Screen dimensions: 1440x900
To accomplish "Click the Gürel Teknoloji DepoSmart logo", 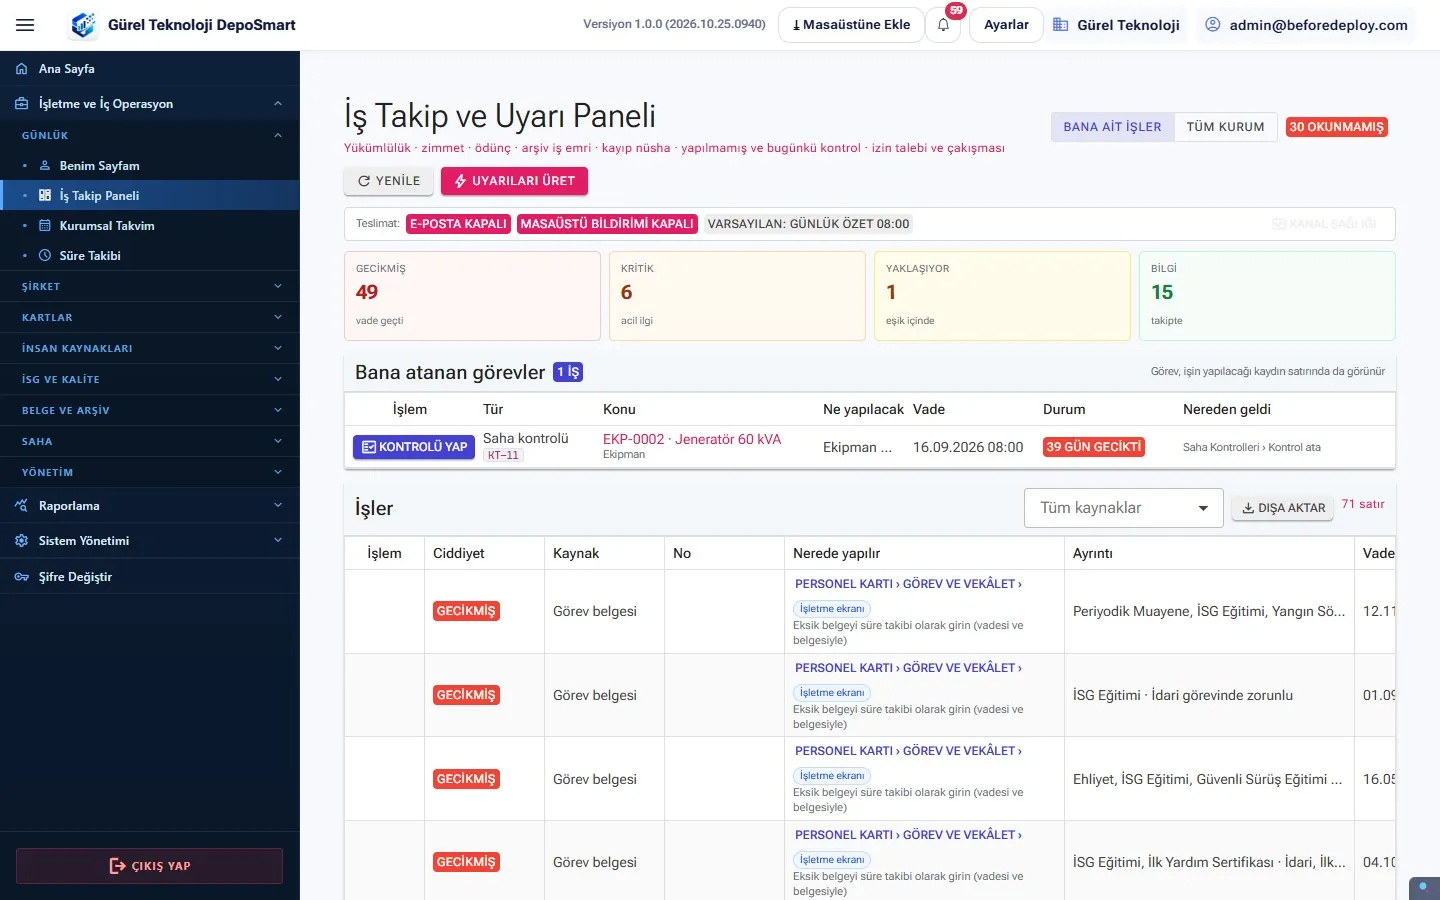I will click(x=83, y=25).
